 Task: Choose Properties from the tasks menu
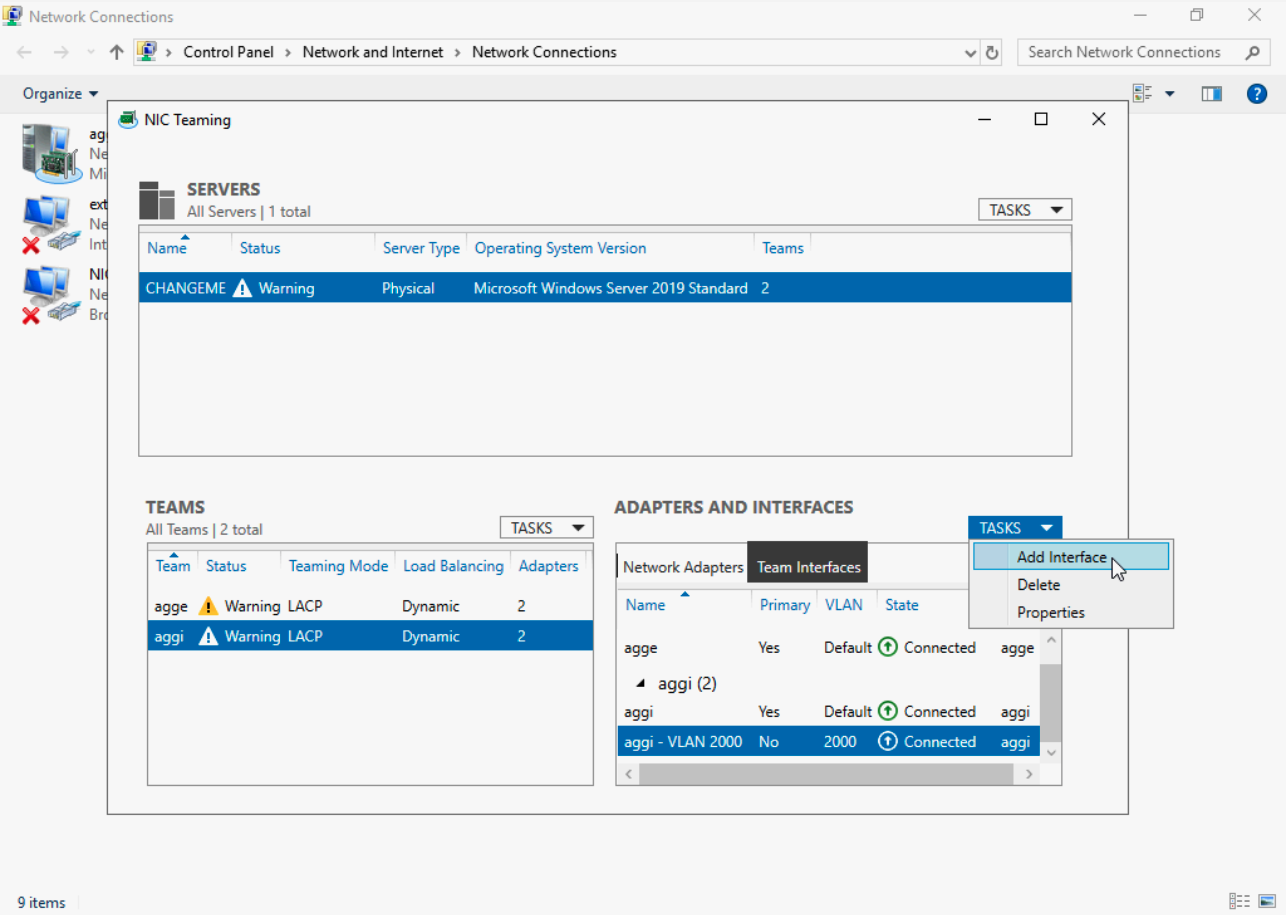pos(1071,613)
